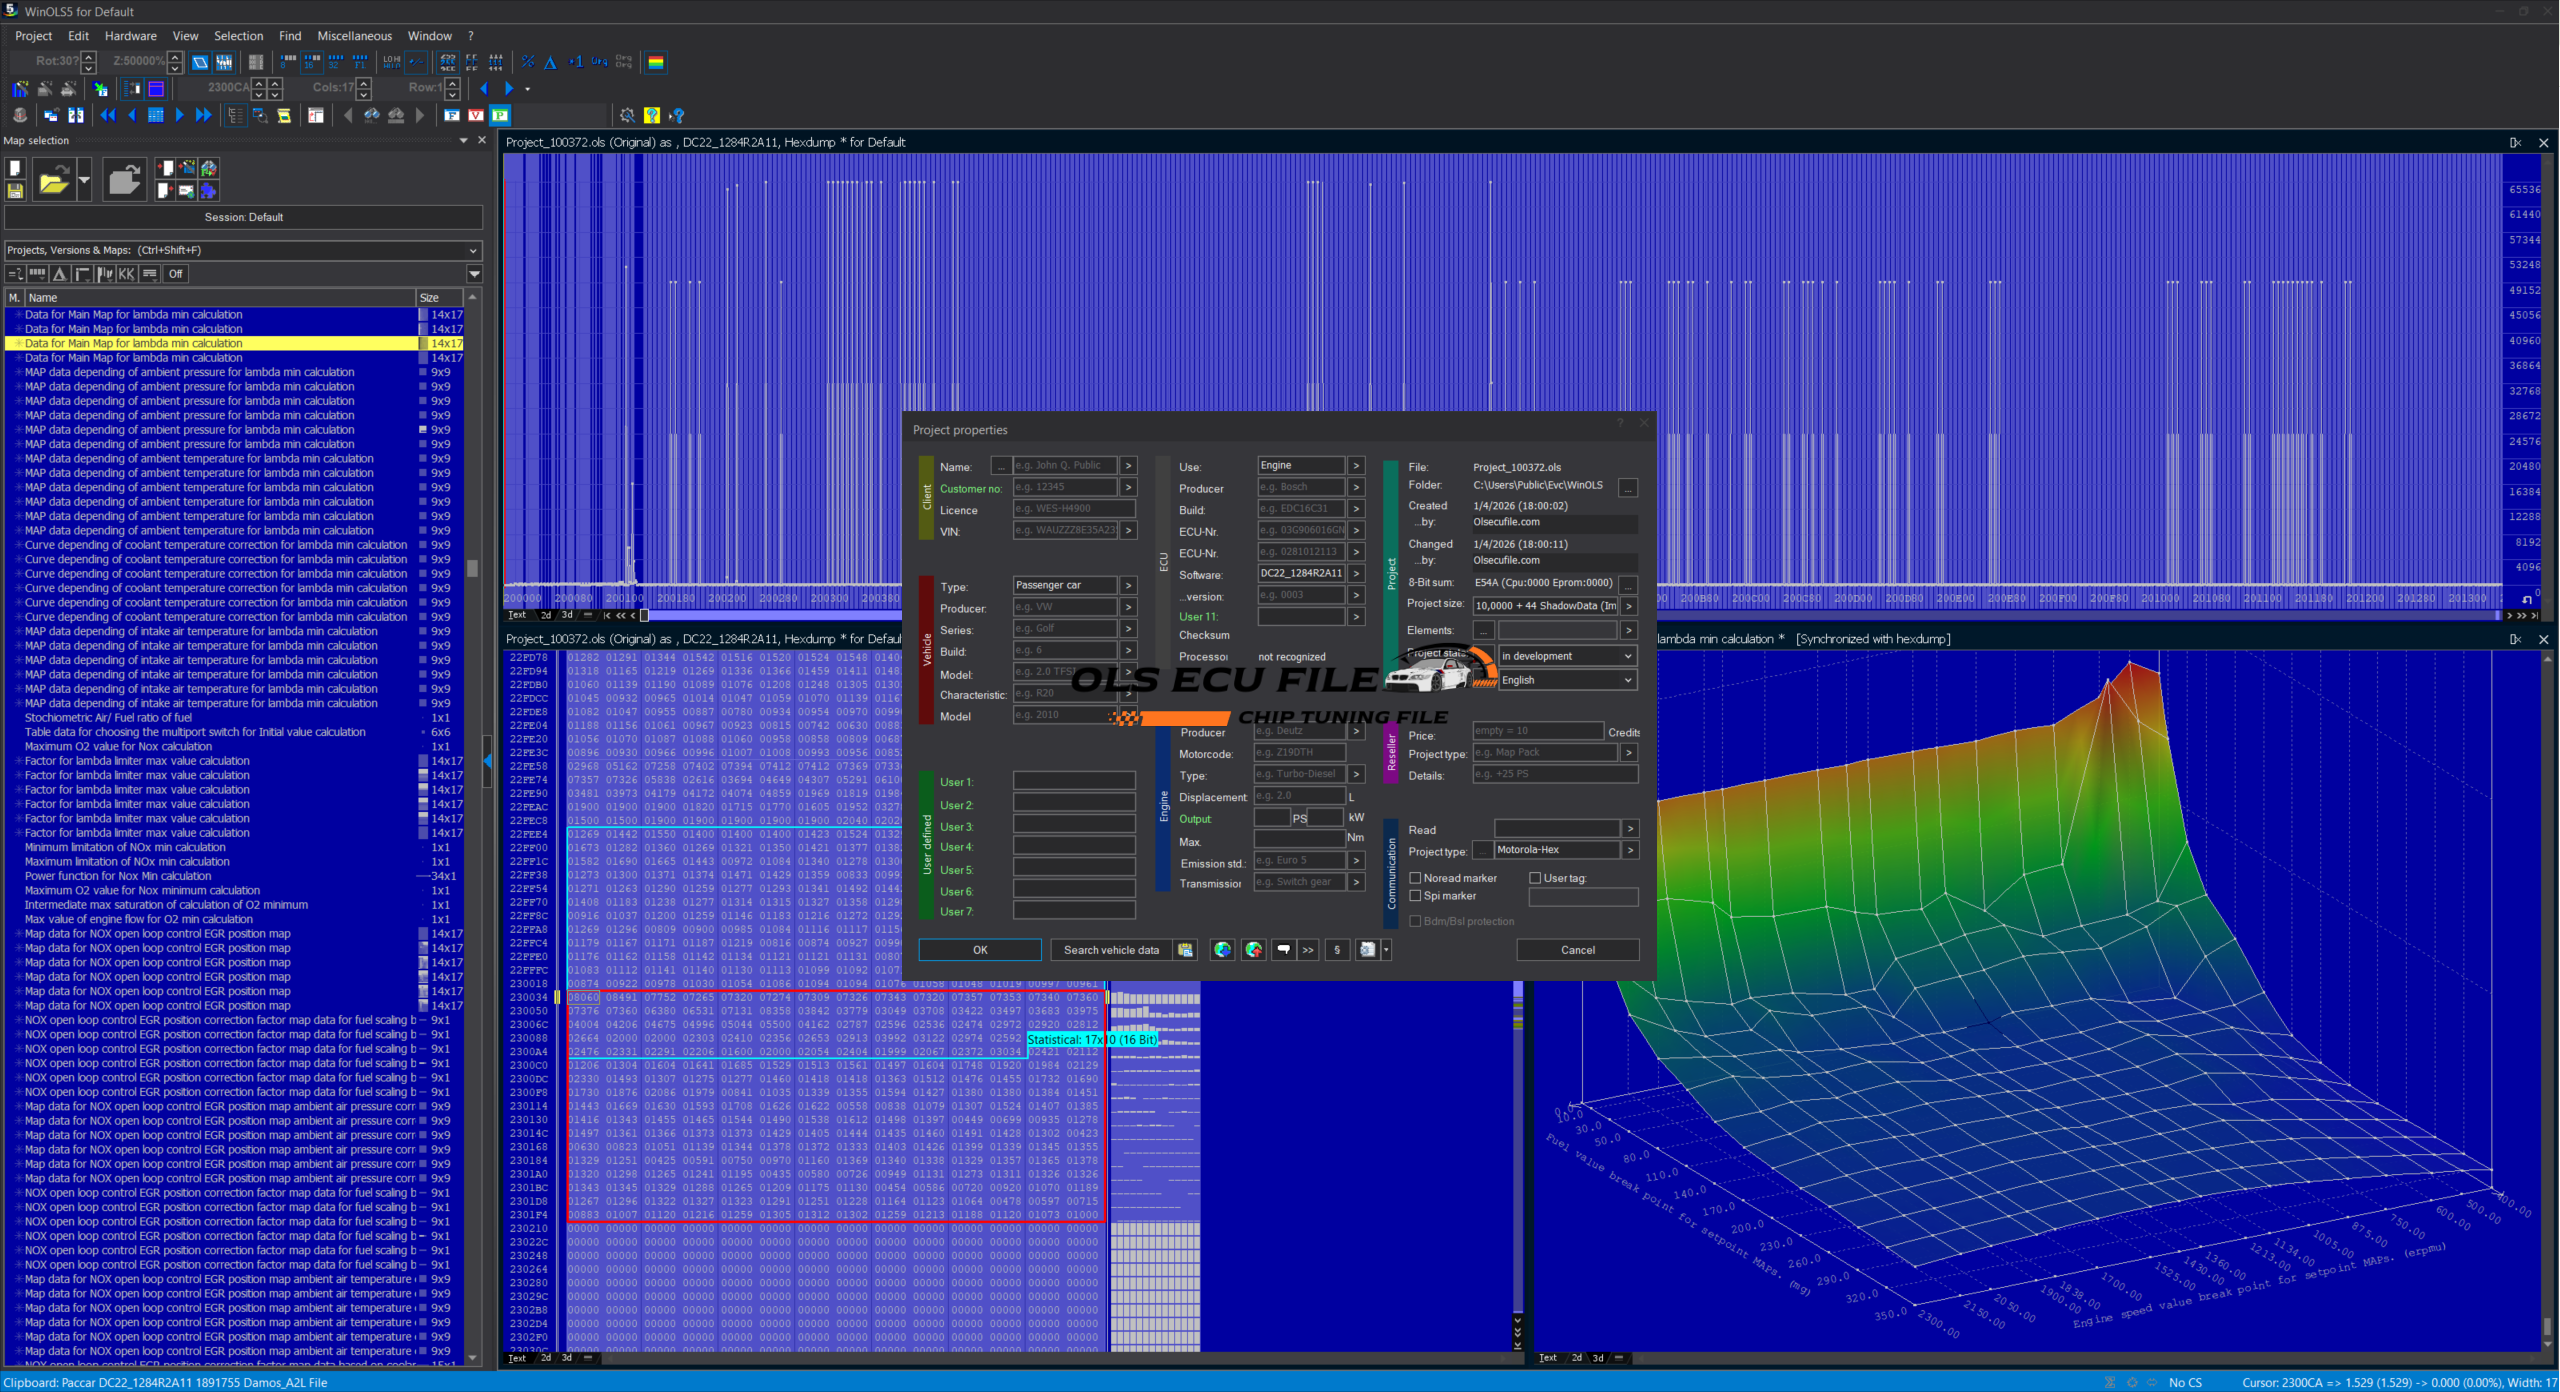Viewport: 2560px width, 1392px height.
Task: Click the 16-bit display format icon
Action: coord(311,62)
